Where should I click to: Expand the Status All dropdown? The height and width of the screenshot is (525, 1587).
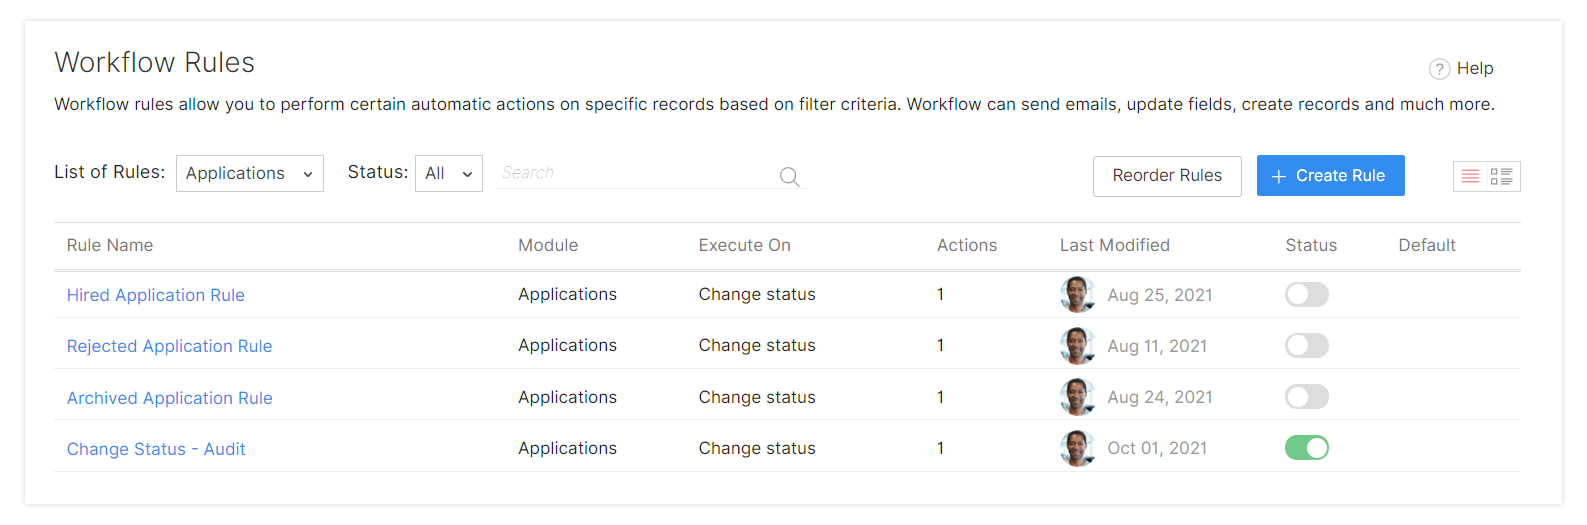[x=449, y=173]
